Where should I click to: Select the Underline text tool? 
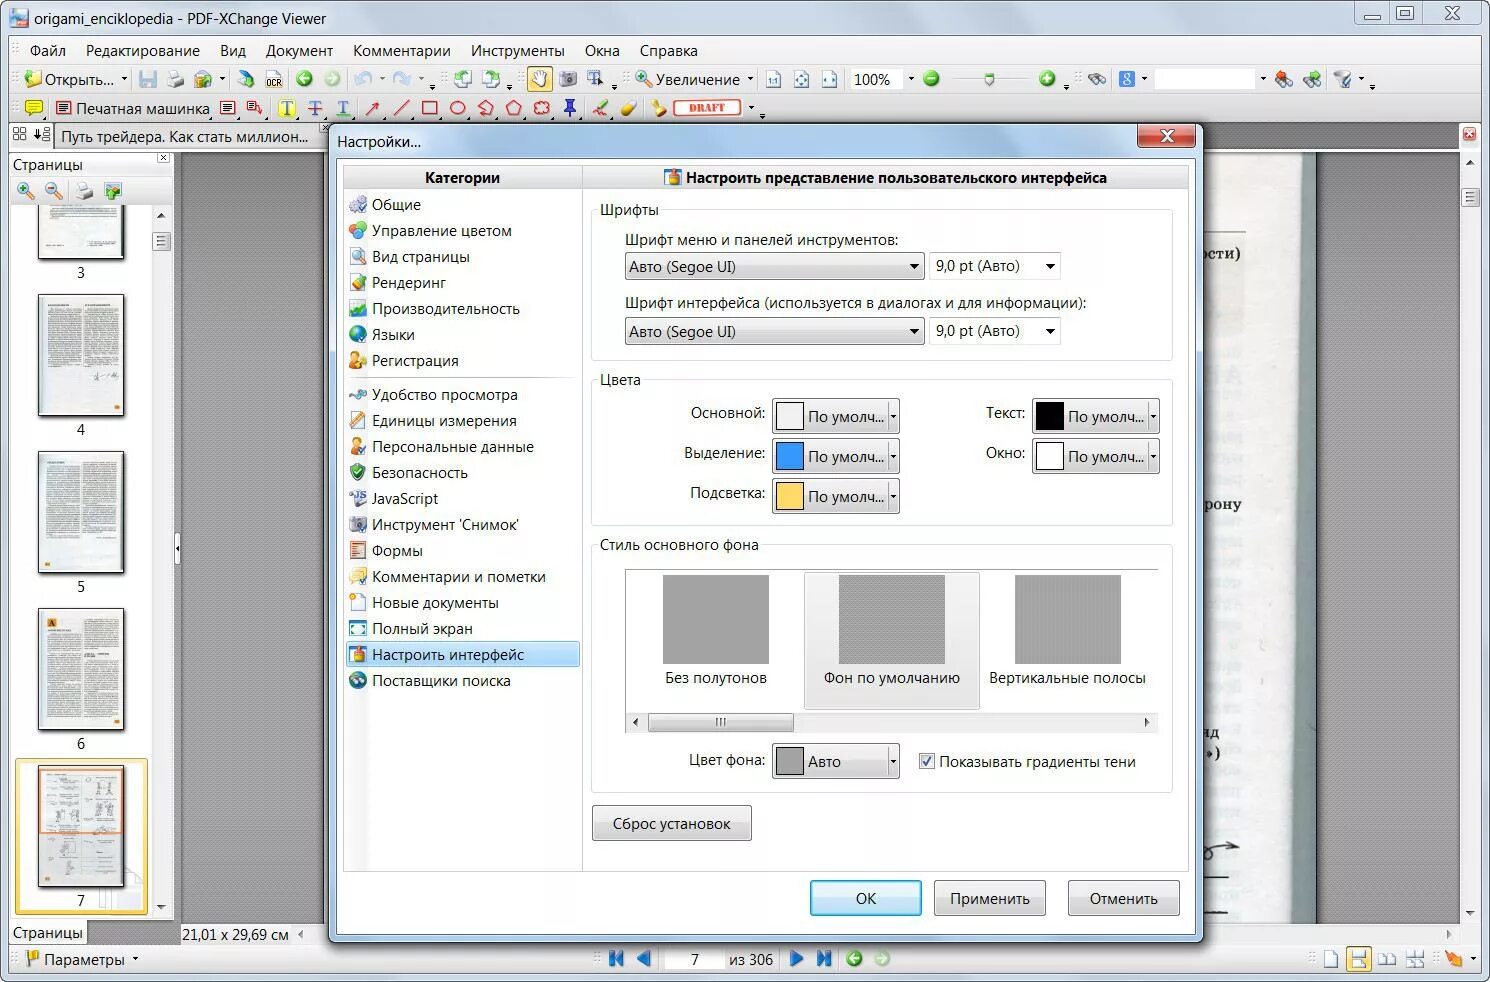pos(343,108)
